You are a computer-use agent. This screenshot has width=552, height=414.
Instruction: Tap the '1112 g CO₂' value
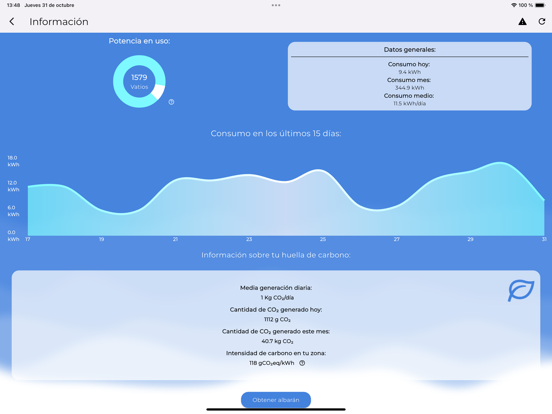[x=277, y=319]
